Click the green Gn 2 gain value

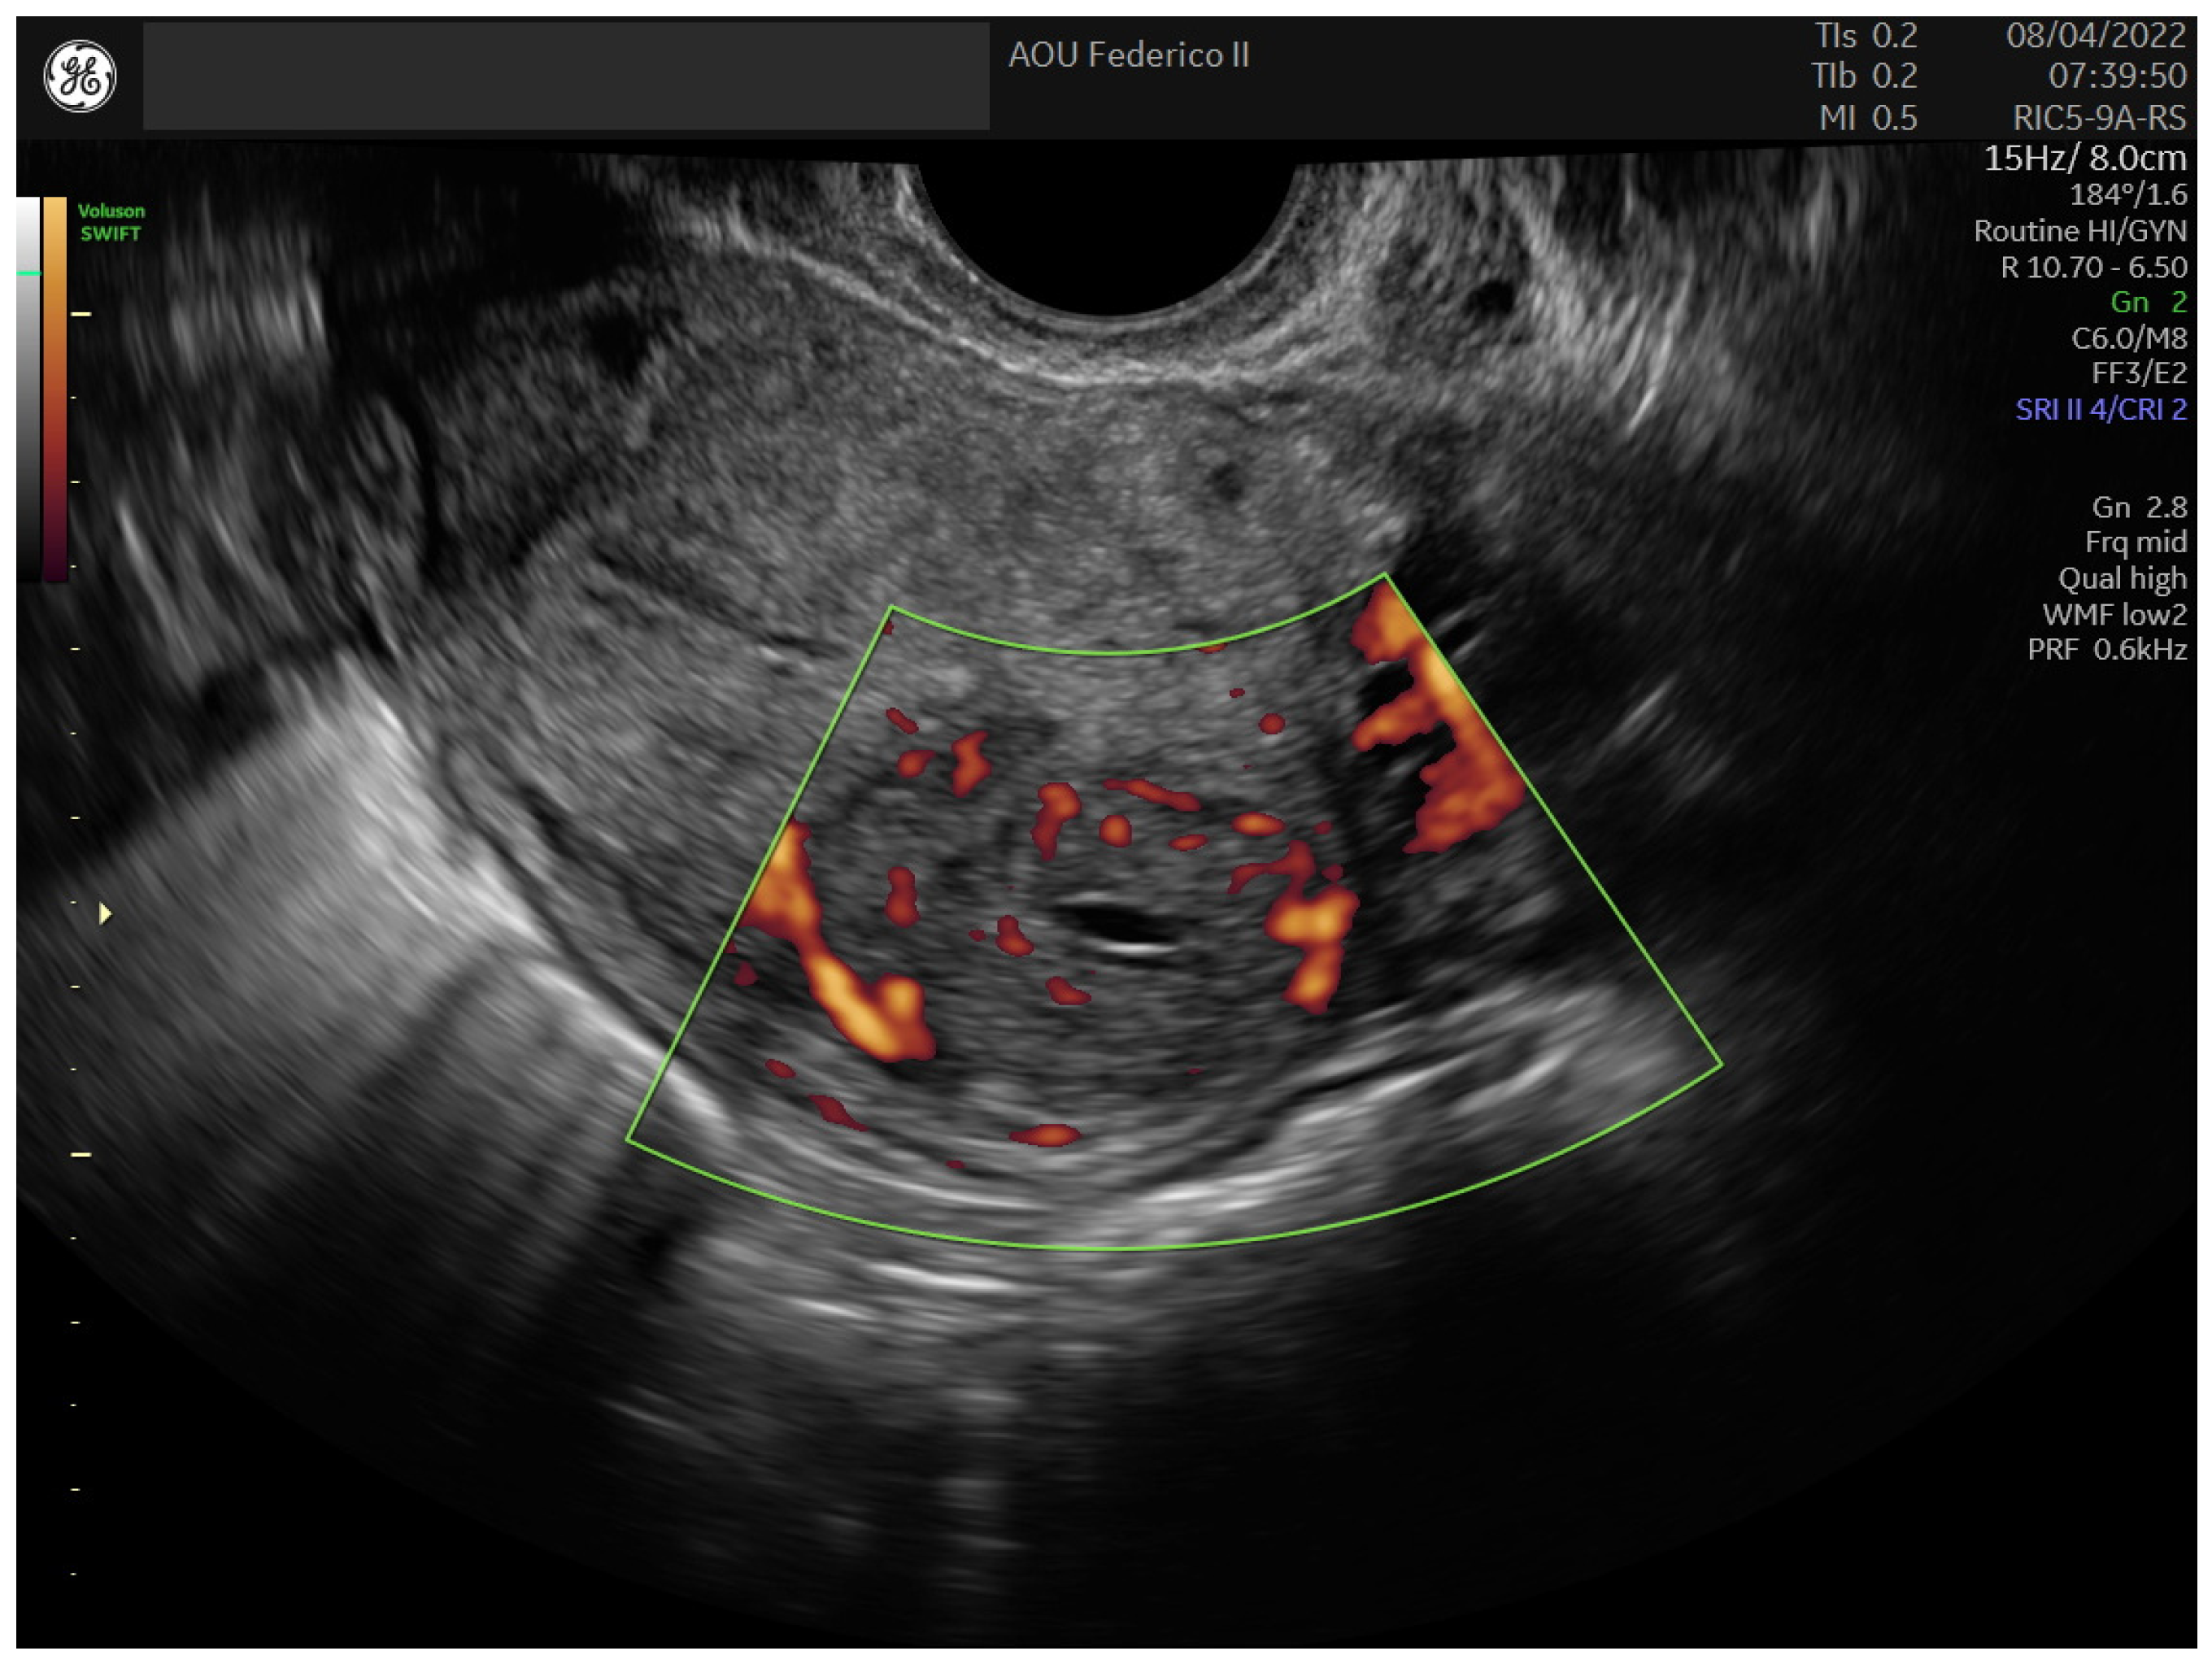pos(2148,302)
